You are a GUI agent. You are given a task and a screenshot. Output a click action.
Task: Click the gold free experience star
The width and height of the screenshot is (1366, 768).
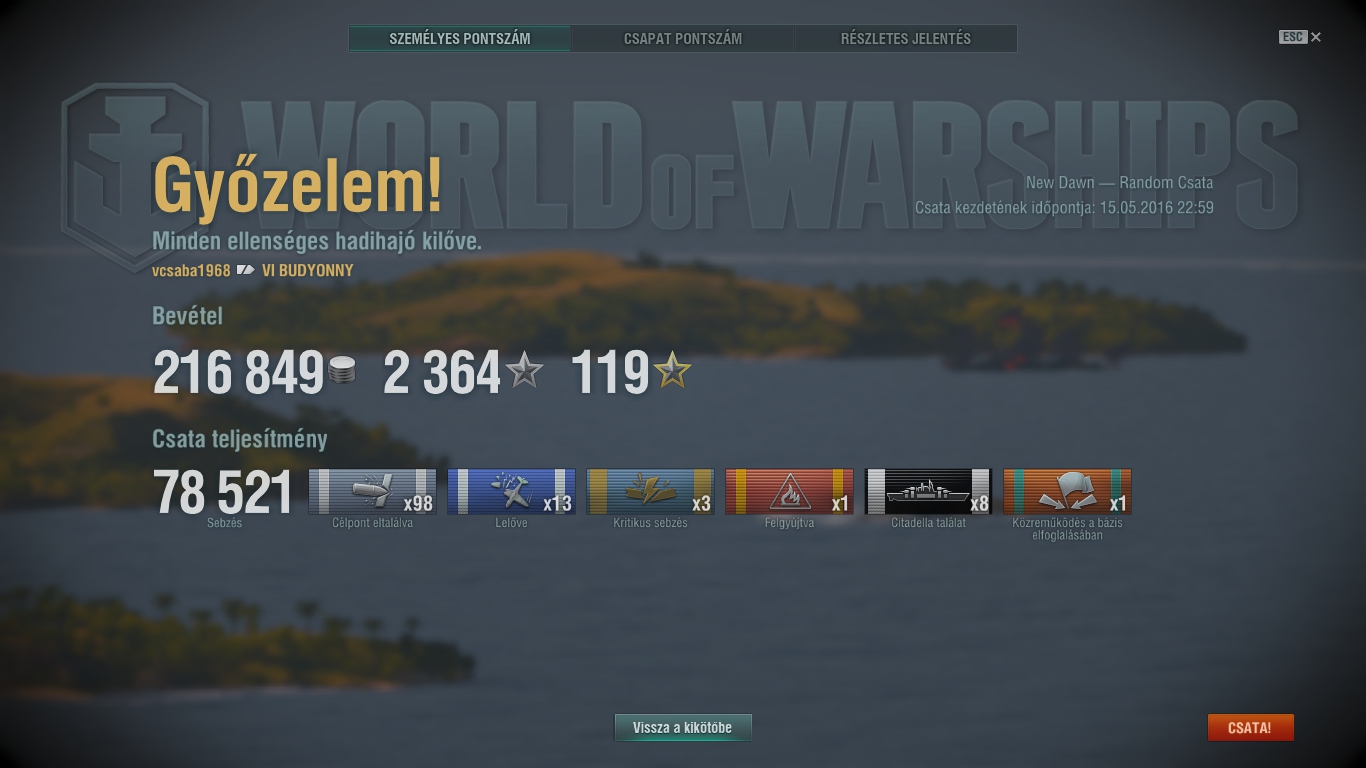click(672, 371)
